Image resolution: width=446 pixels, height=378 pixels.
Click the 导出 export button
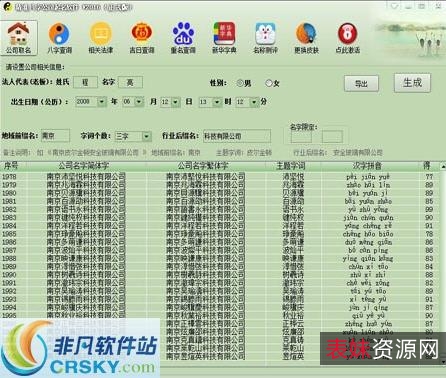pyautogui.click(x=361, y=83)
